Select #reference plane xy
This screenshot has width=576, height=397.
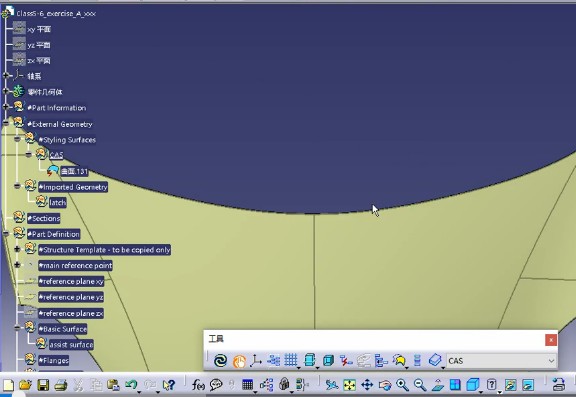point(71,282)
